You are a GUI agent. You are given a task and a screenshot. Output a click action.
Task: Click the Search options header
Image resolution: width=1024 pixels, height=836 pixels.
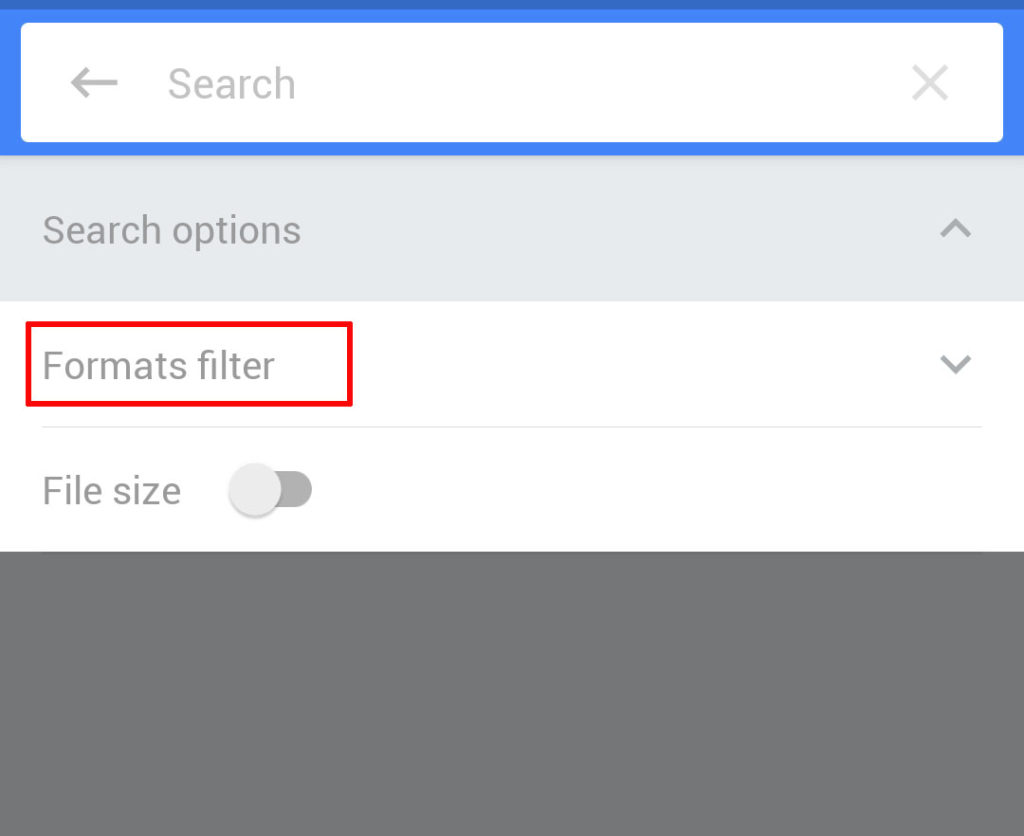tap(171, 229)
